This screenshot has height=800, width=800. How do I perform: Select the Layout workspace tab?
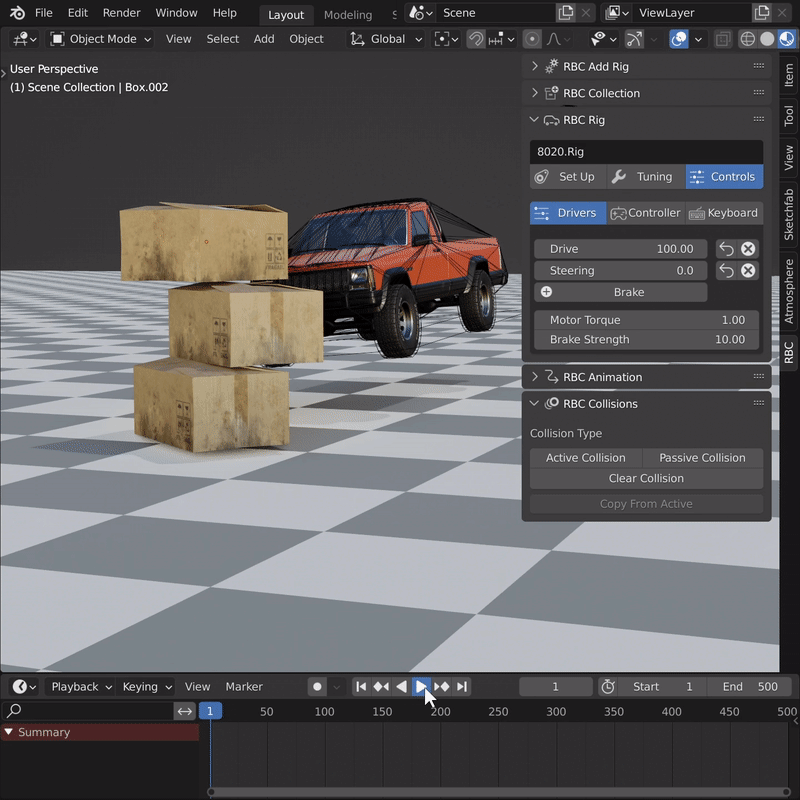point(286,15)
